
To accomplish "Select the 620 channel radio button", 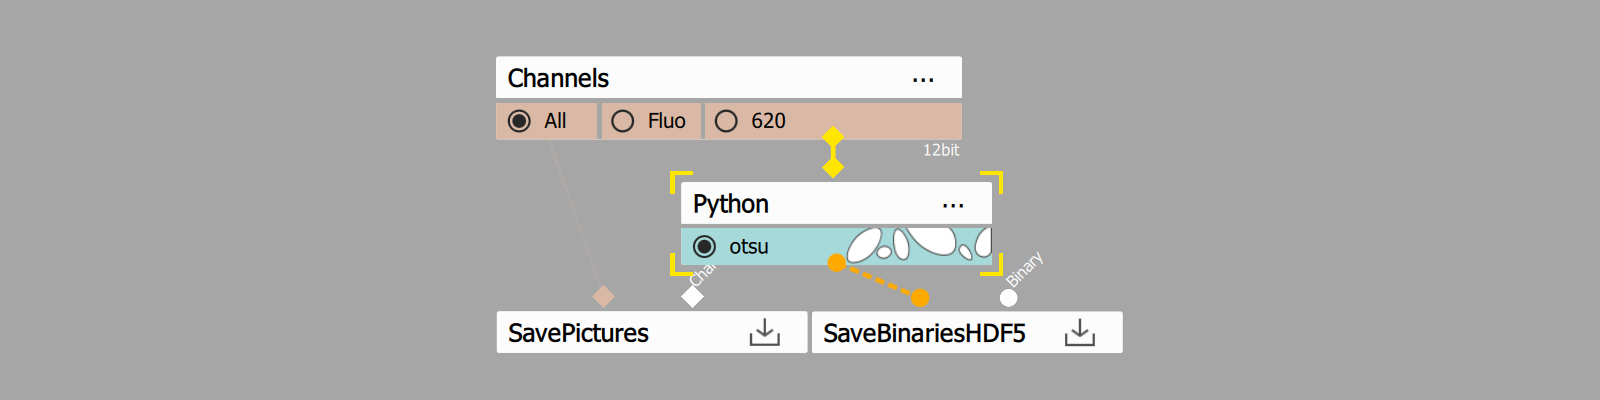I will pyautogui.click(x=727, y=121).
